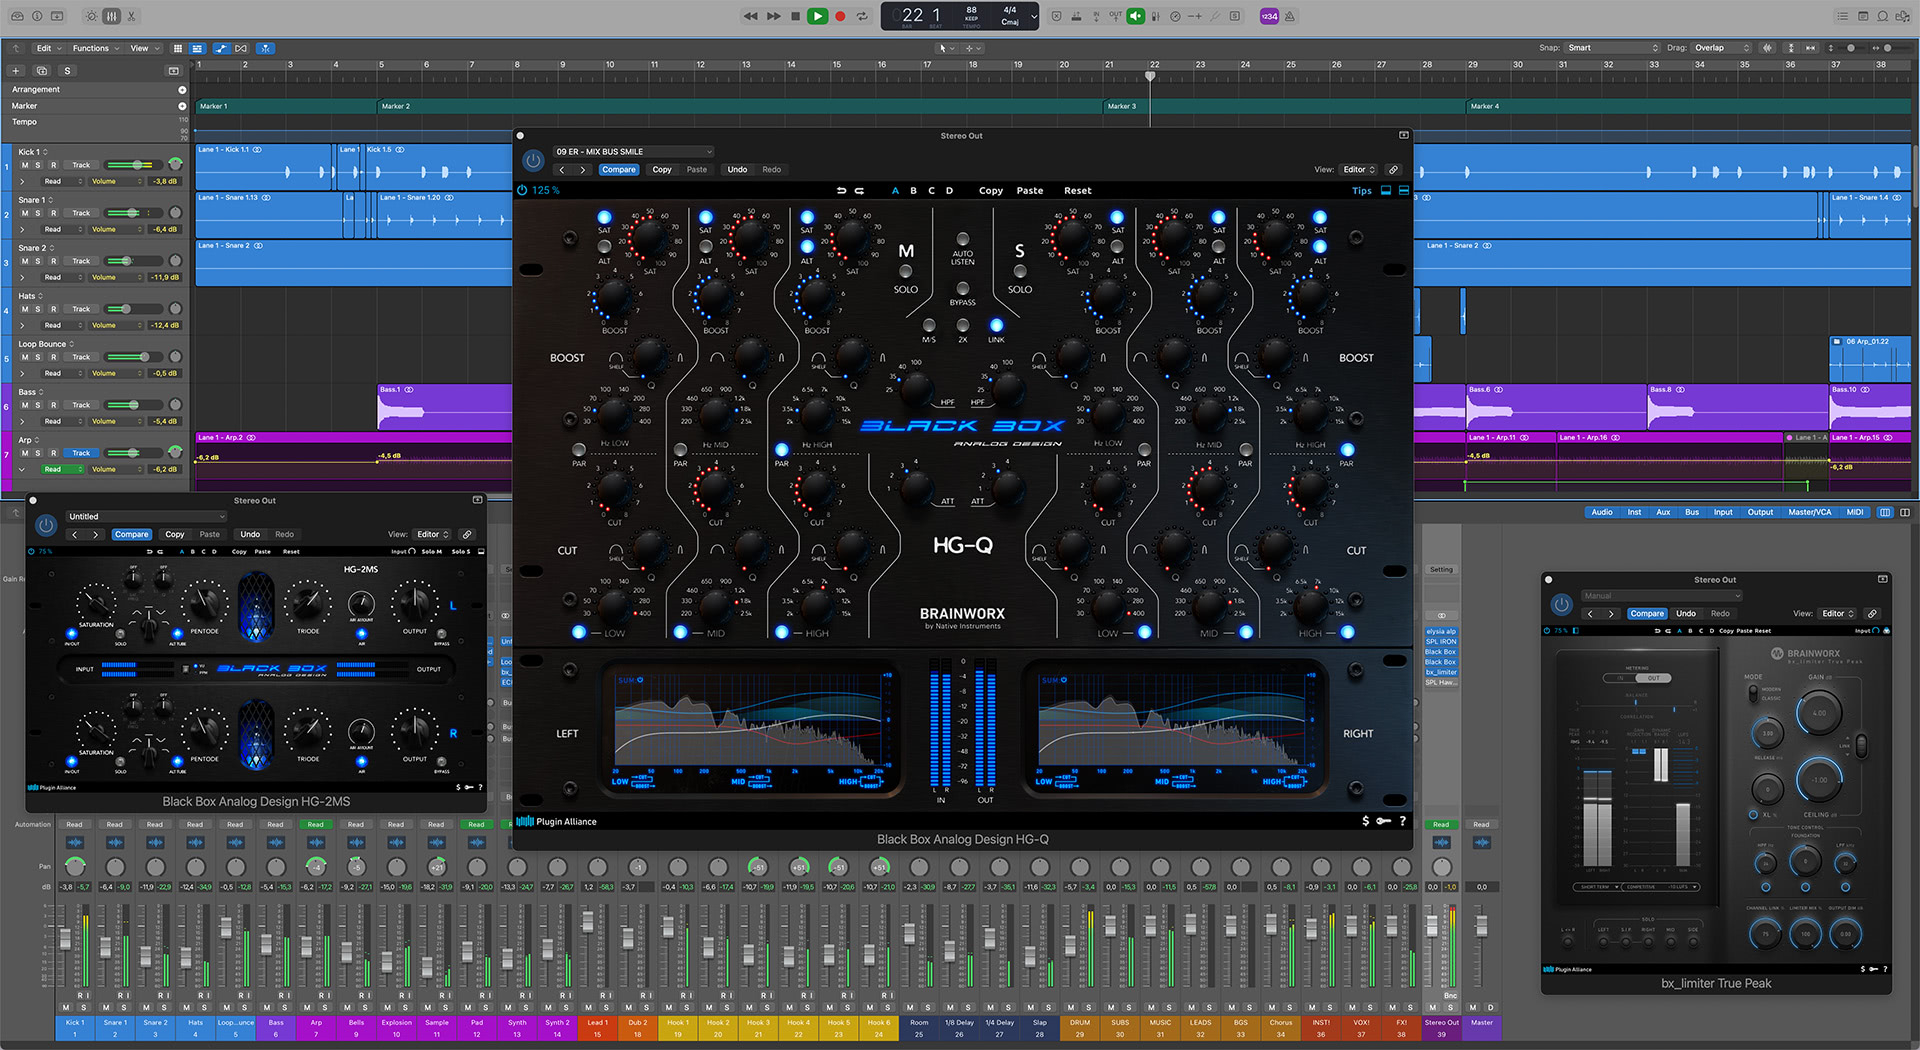Select the Master/VCA filter in mixer
The width and height of the screenshot is (1920, 1050).
click(1810, 512)
